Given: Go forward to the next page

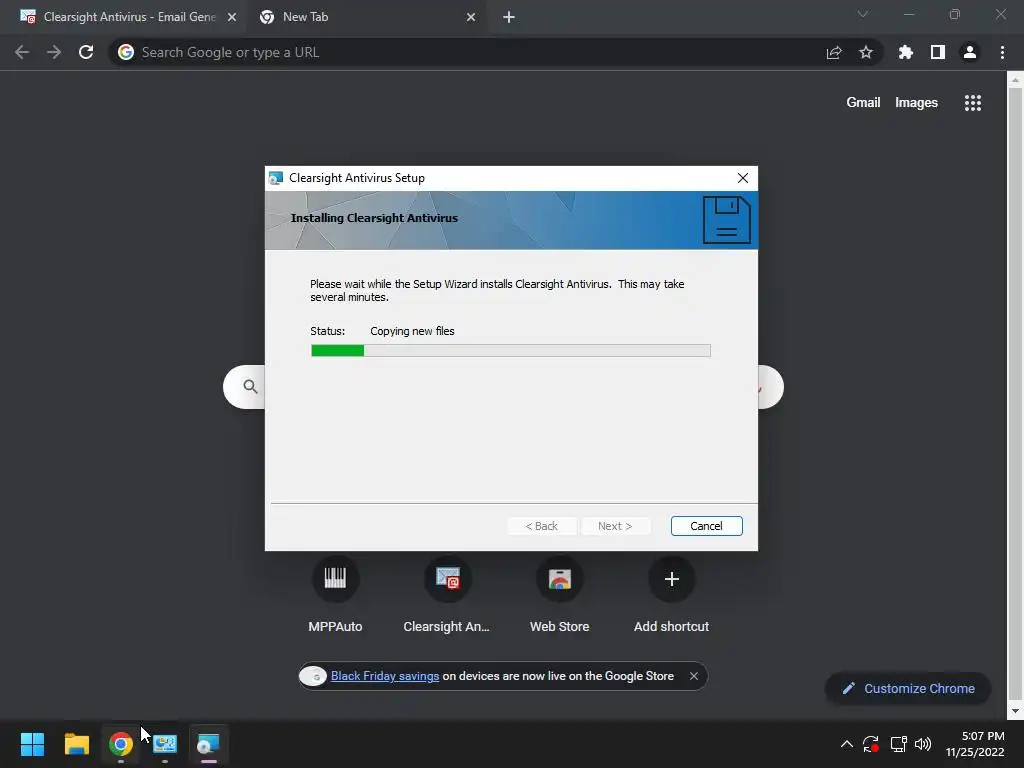Looking at the screenshot, I should pyautogui.click(x=54, y=52).
